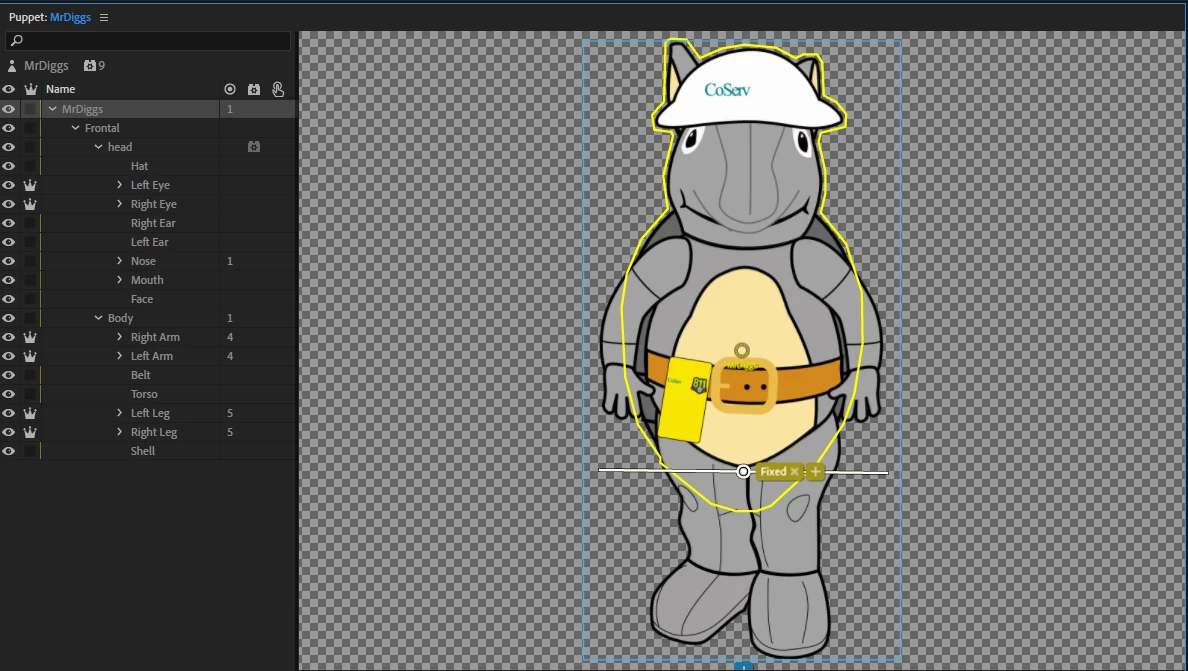The image size is (1188, 671).
Task: Click the plus button beside Fixed tag
Action: pyautogui.click(x=815, y=472)
